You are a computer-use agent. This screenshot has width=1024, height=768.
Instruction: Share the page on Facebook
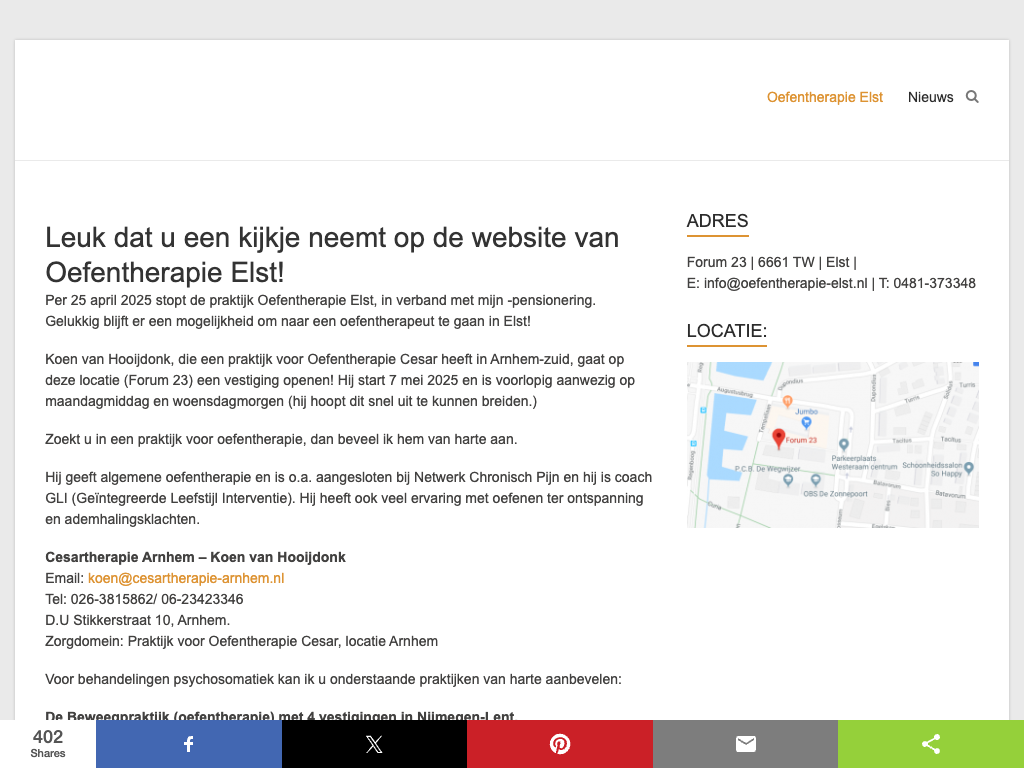click(188, 744)
